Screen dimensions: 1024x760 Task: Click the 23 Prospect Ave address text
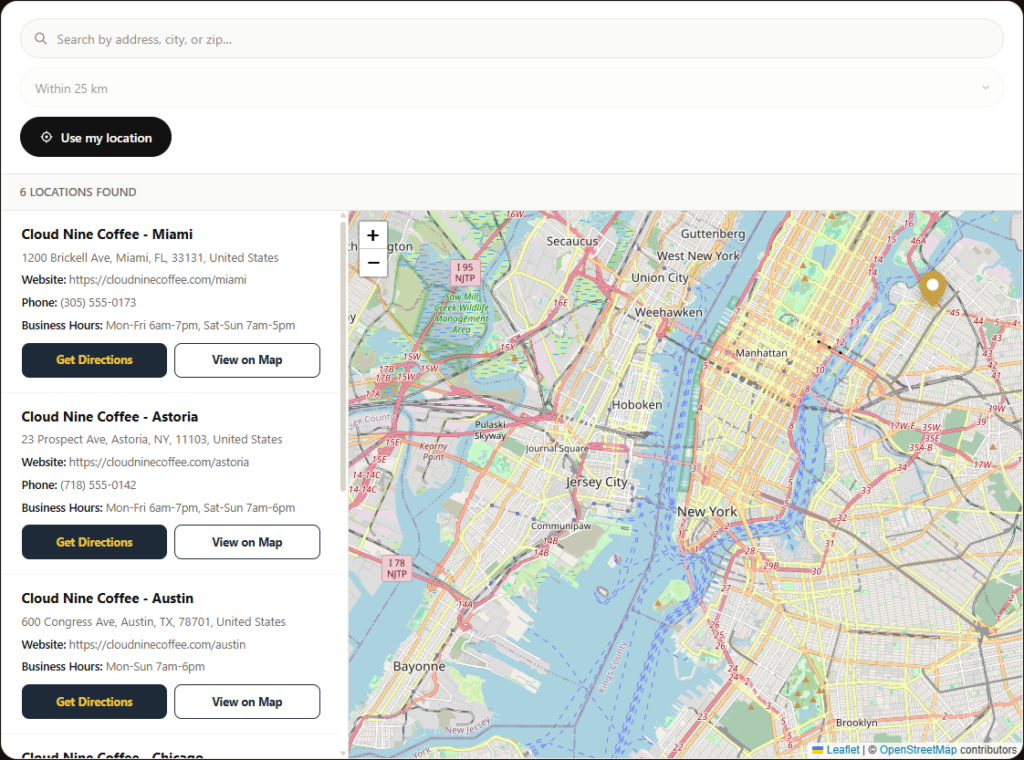pyautogui.click(x=152, y=439)
